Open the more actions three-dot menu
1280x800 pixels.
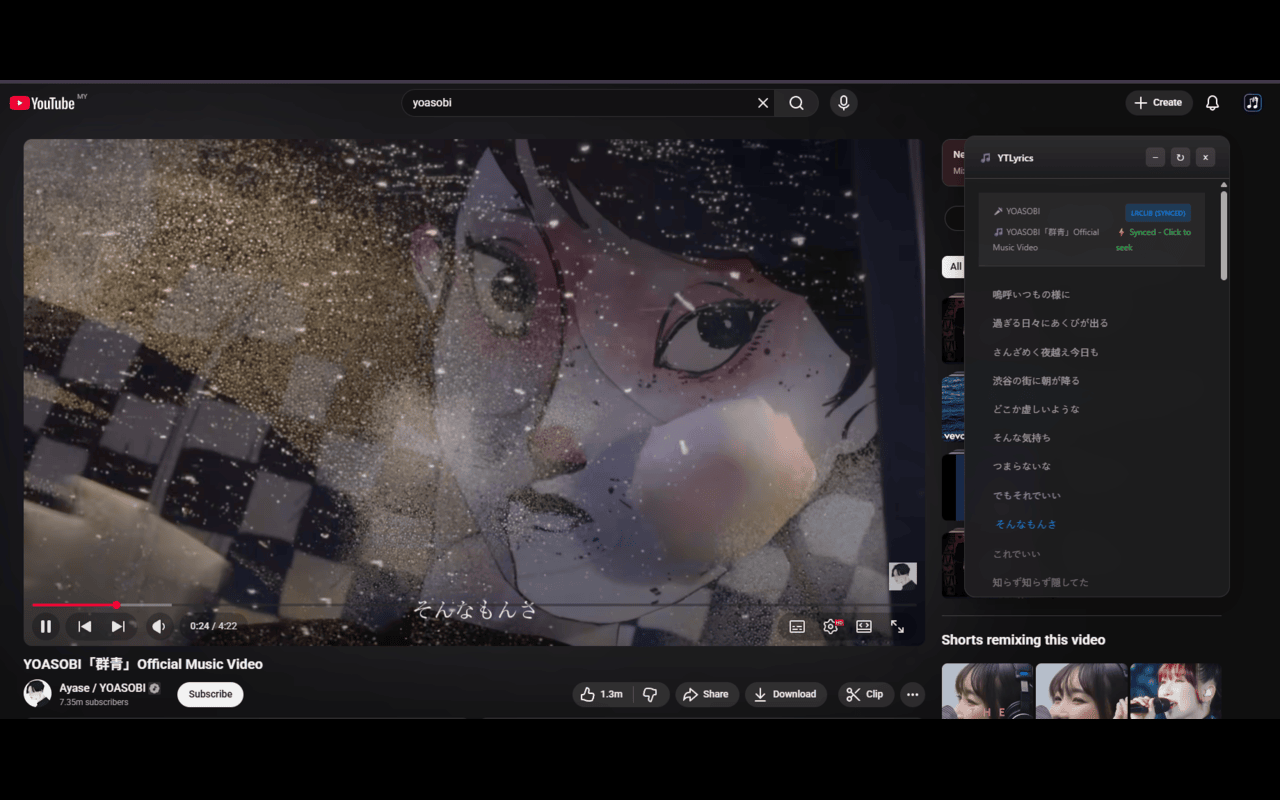[912, 694]
